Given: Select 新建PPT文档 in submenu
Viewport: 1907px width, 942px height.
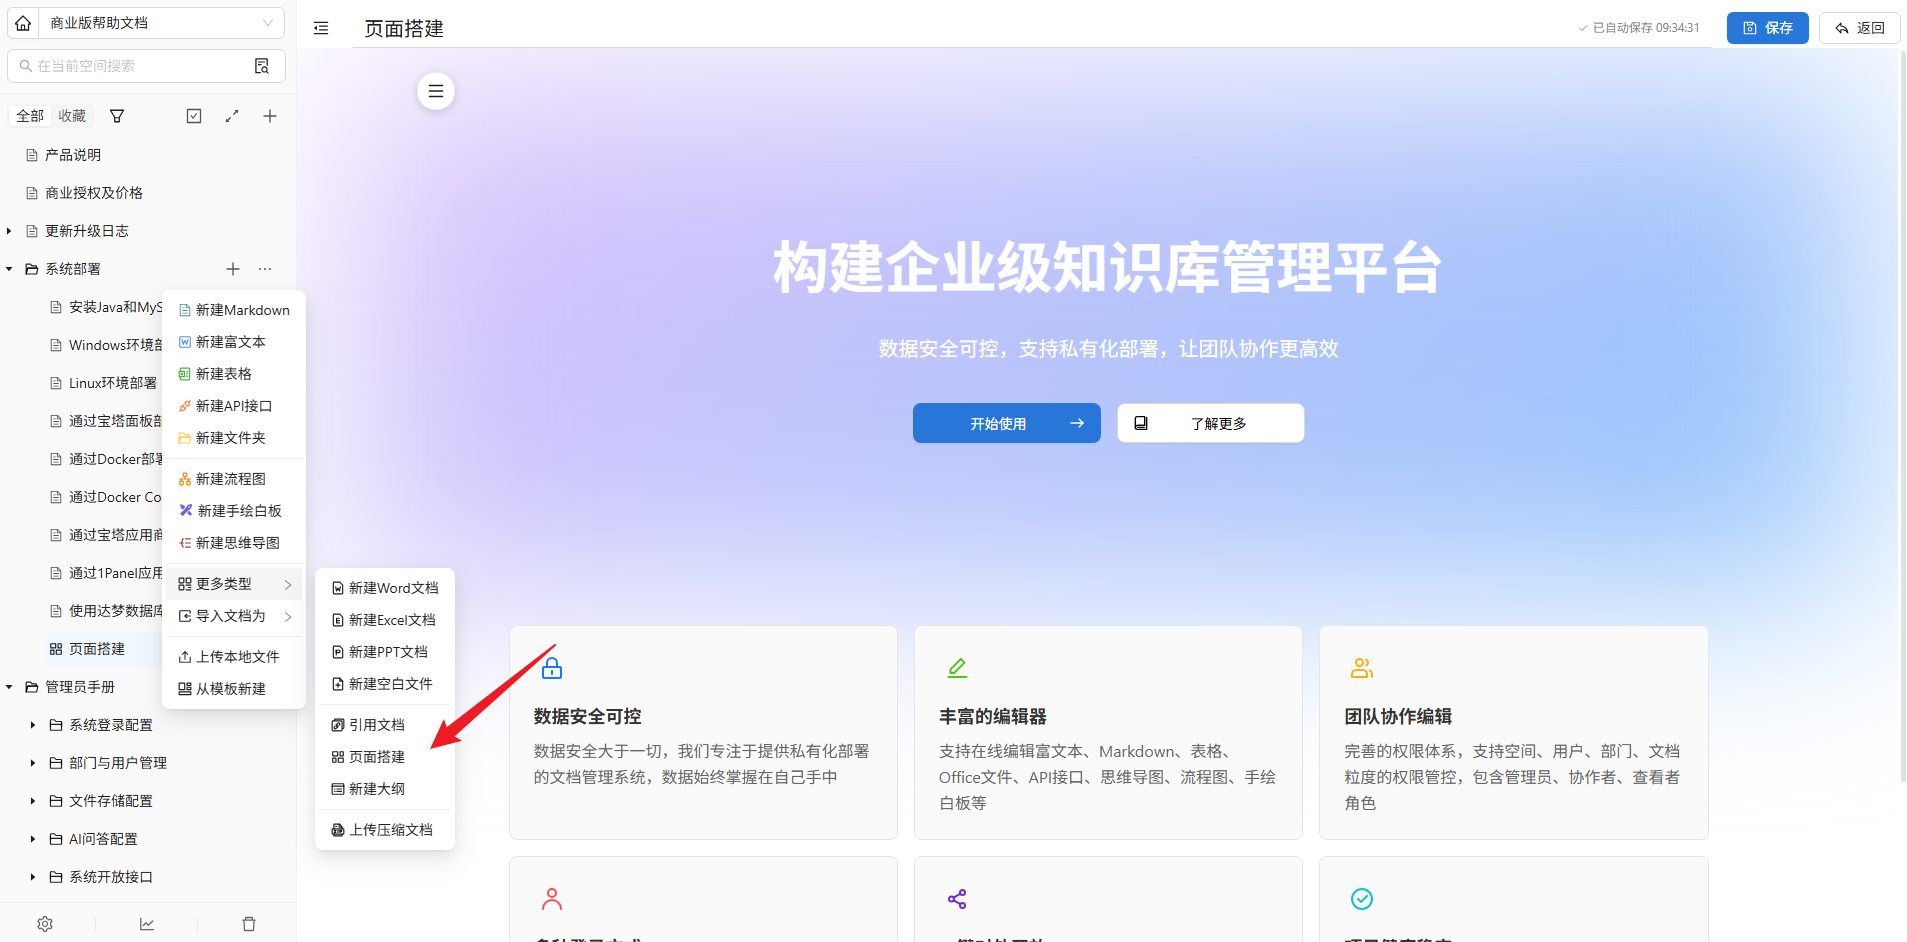Looking at the screenshot, I should [385, 652].
